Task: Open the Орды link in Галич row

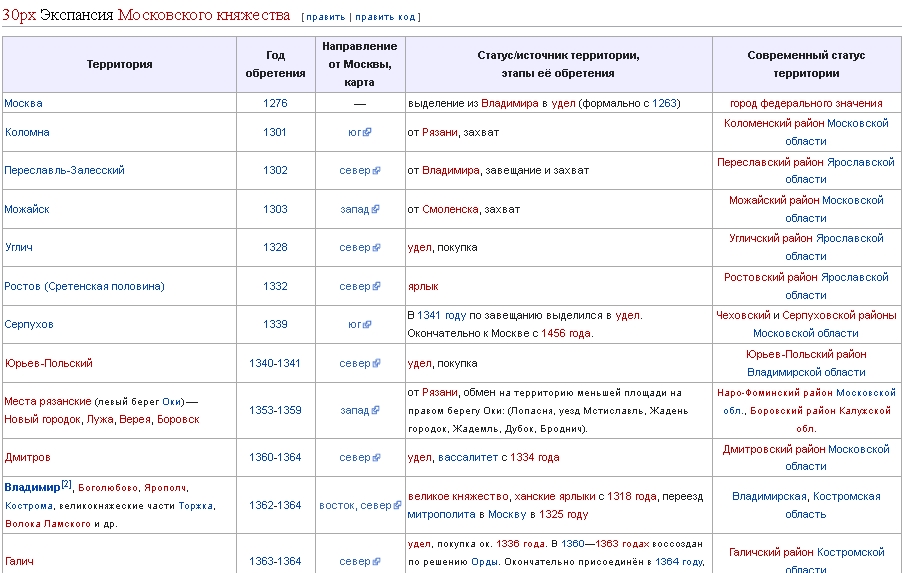Action: (x=485, y=562)
